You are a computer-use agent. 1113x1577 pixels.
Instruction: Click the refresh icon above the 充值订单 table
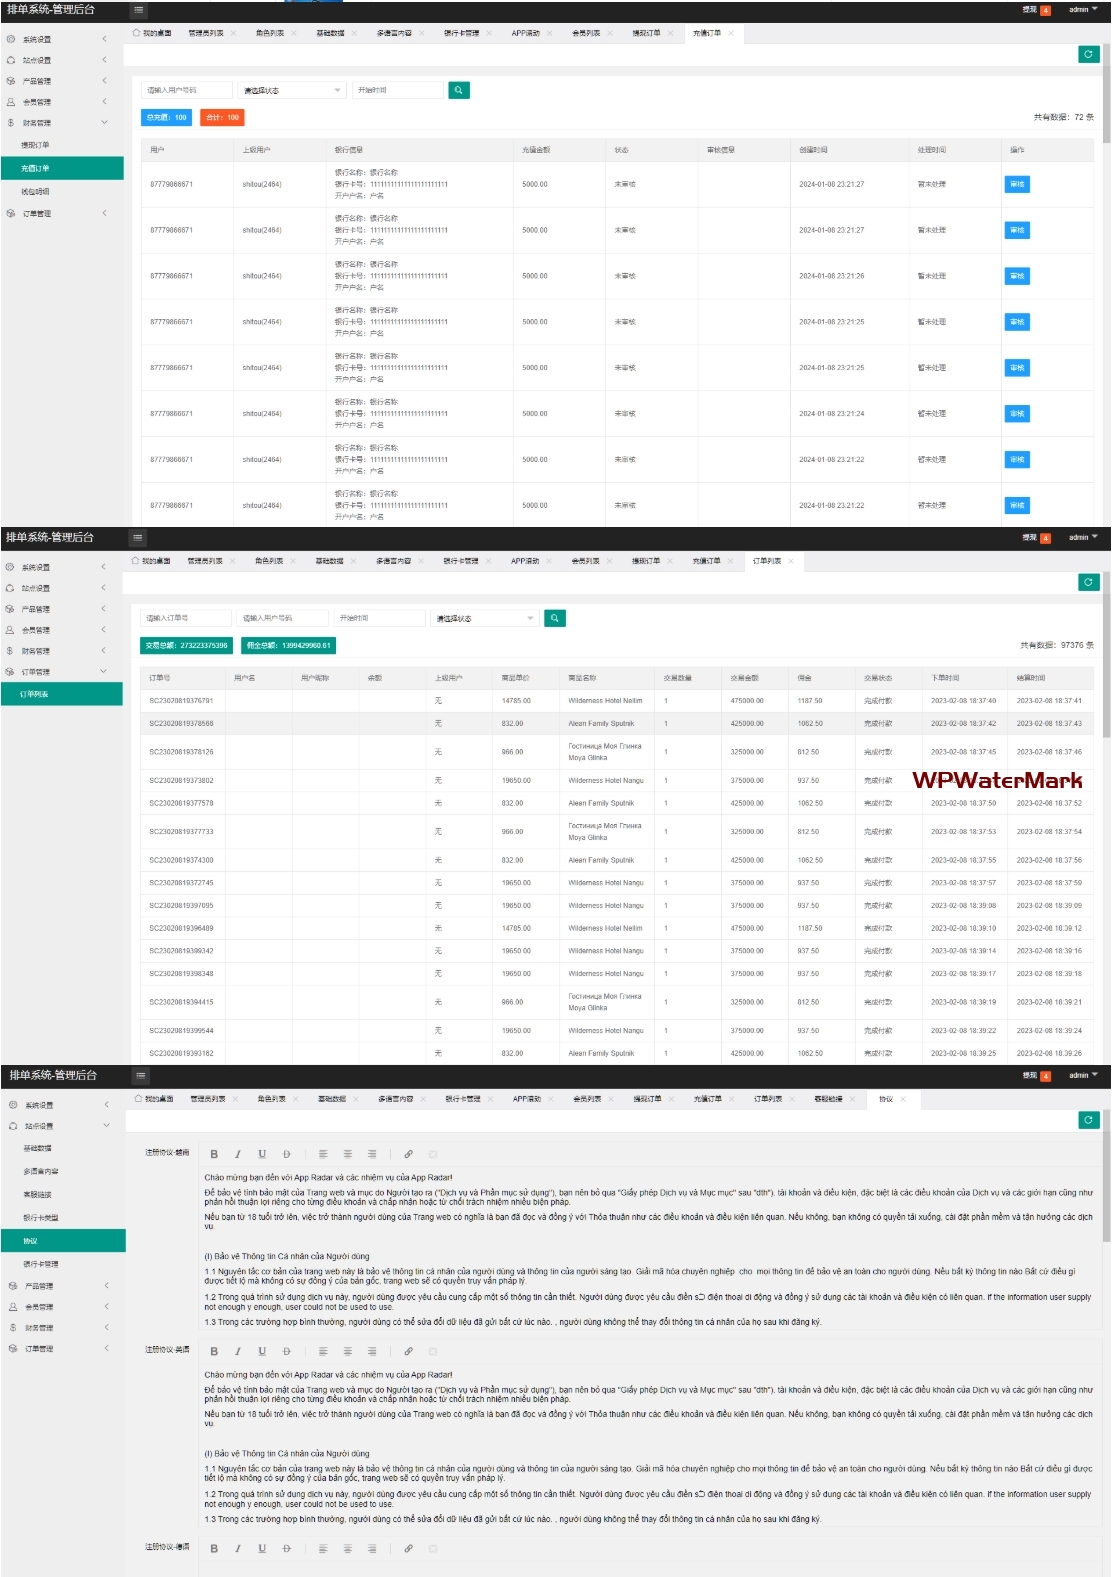[1088, 54]
